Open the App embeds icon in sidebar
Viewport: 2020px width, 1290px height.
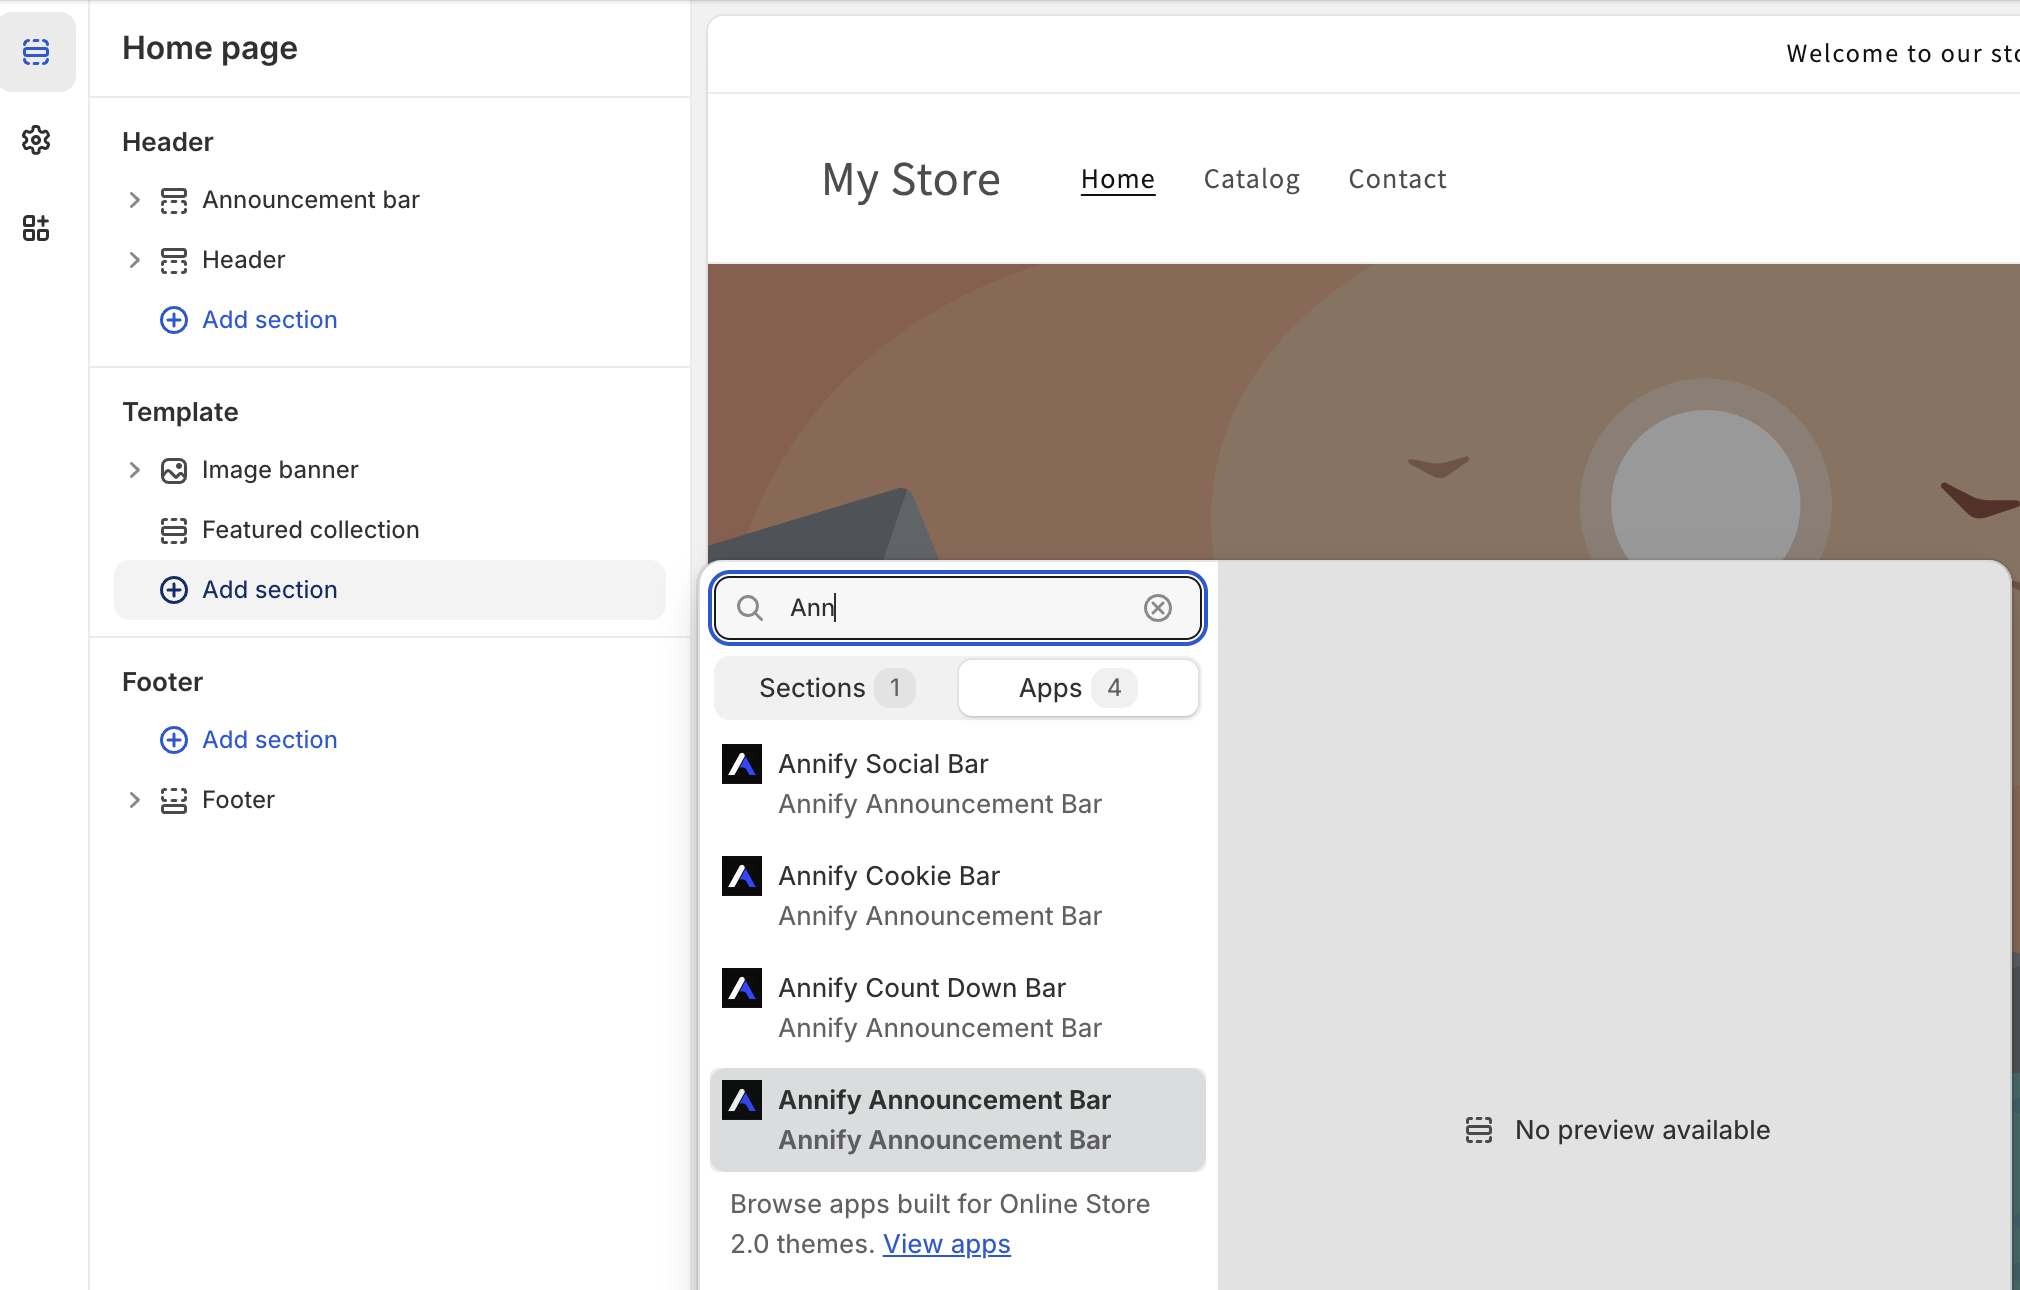tap(36, 228)
